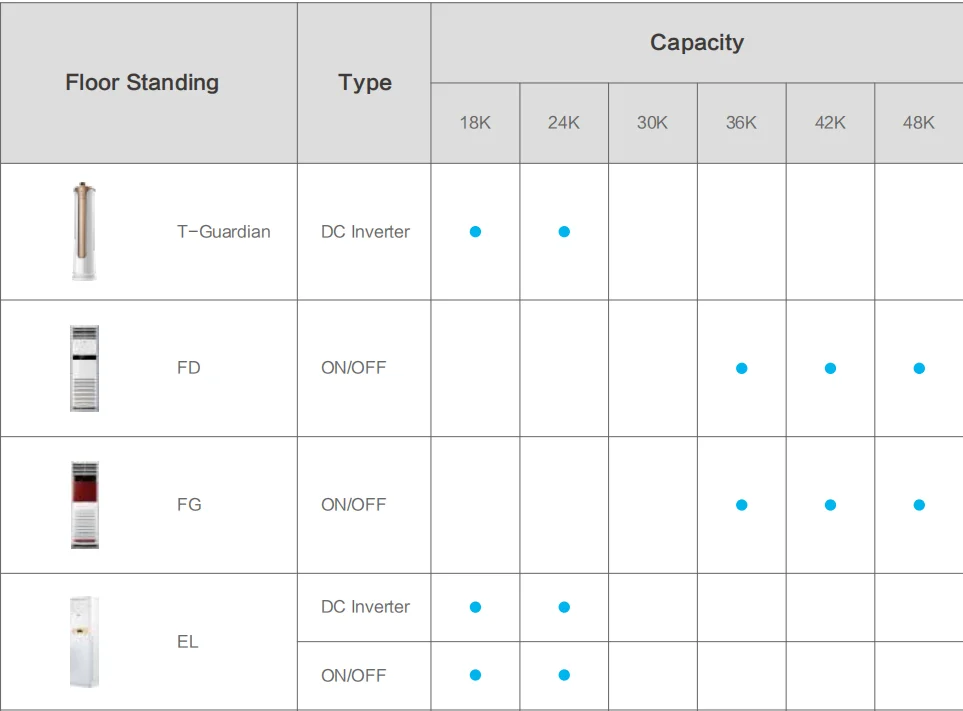Select the red FG unit image
Screen dimensions: 963x711
85,505
